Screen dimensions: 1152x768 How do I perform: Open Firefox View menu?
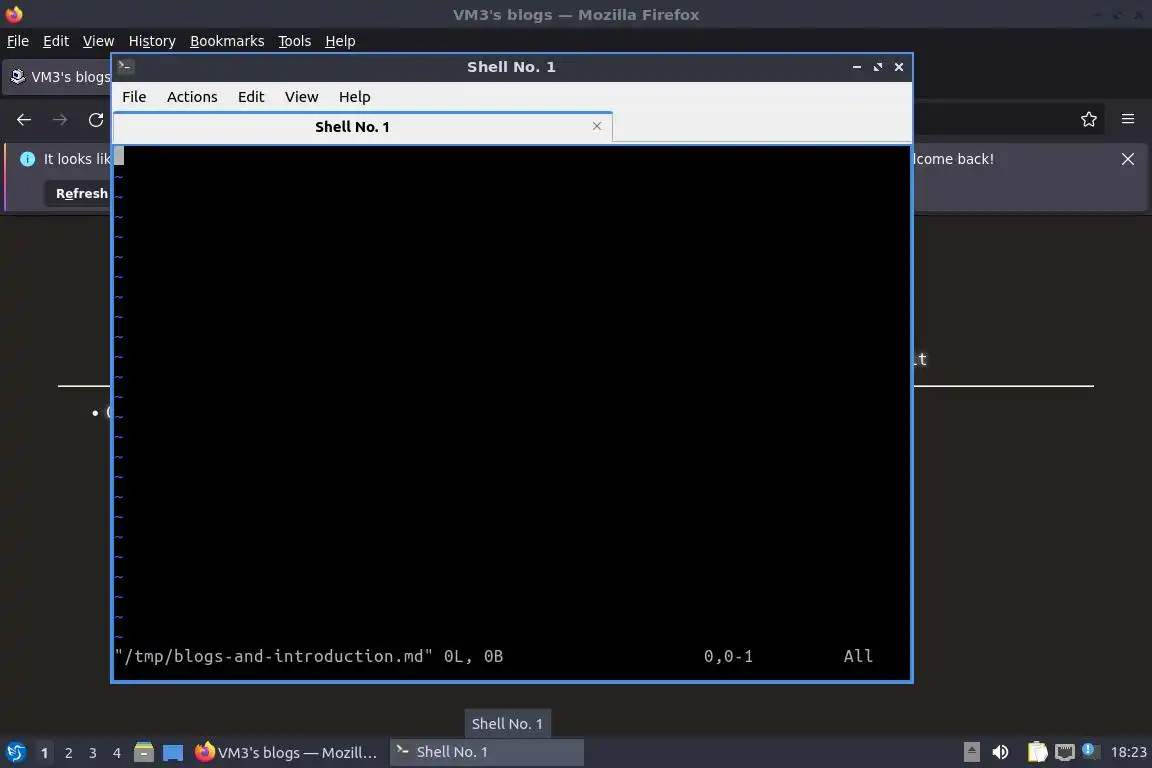tap(98, 41)
